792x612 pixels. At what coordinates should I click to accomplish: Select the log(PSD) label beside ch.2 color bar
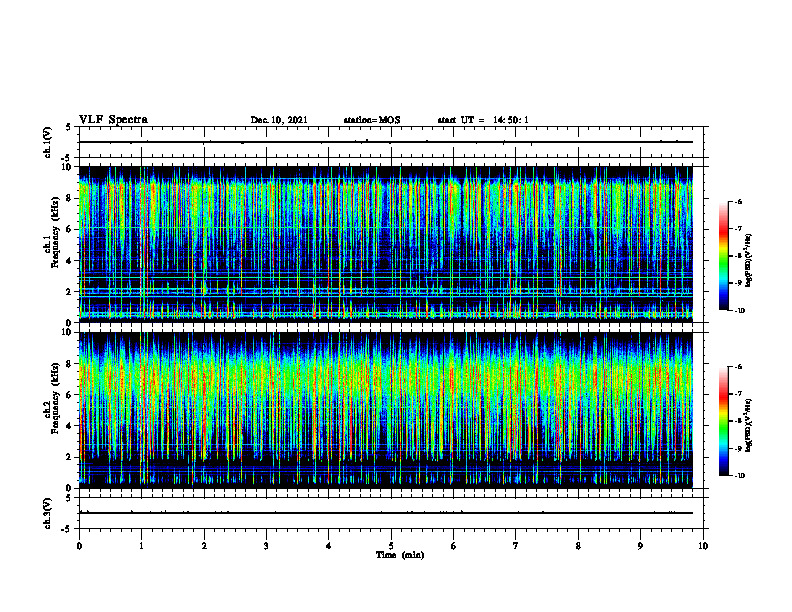[x=749, y=426]
